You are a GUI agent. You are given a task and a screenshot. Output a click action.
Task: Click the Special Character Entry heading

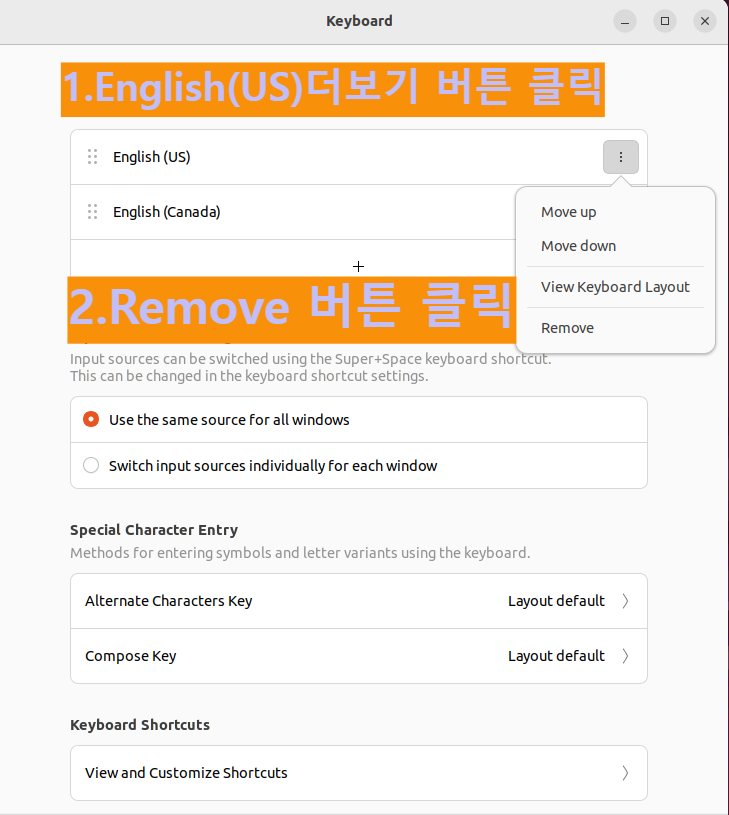coord(154,530)
